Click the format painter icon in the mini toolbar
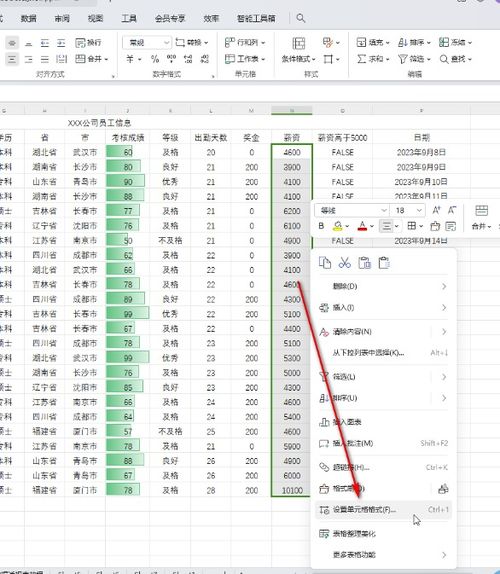Screen dimensions: 500x574 click(435, 226)
